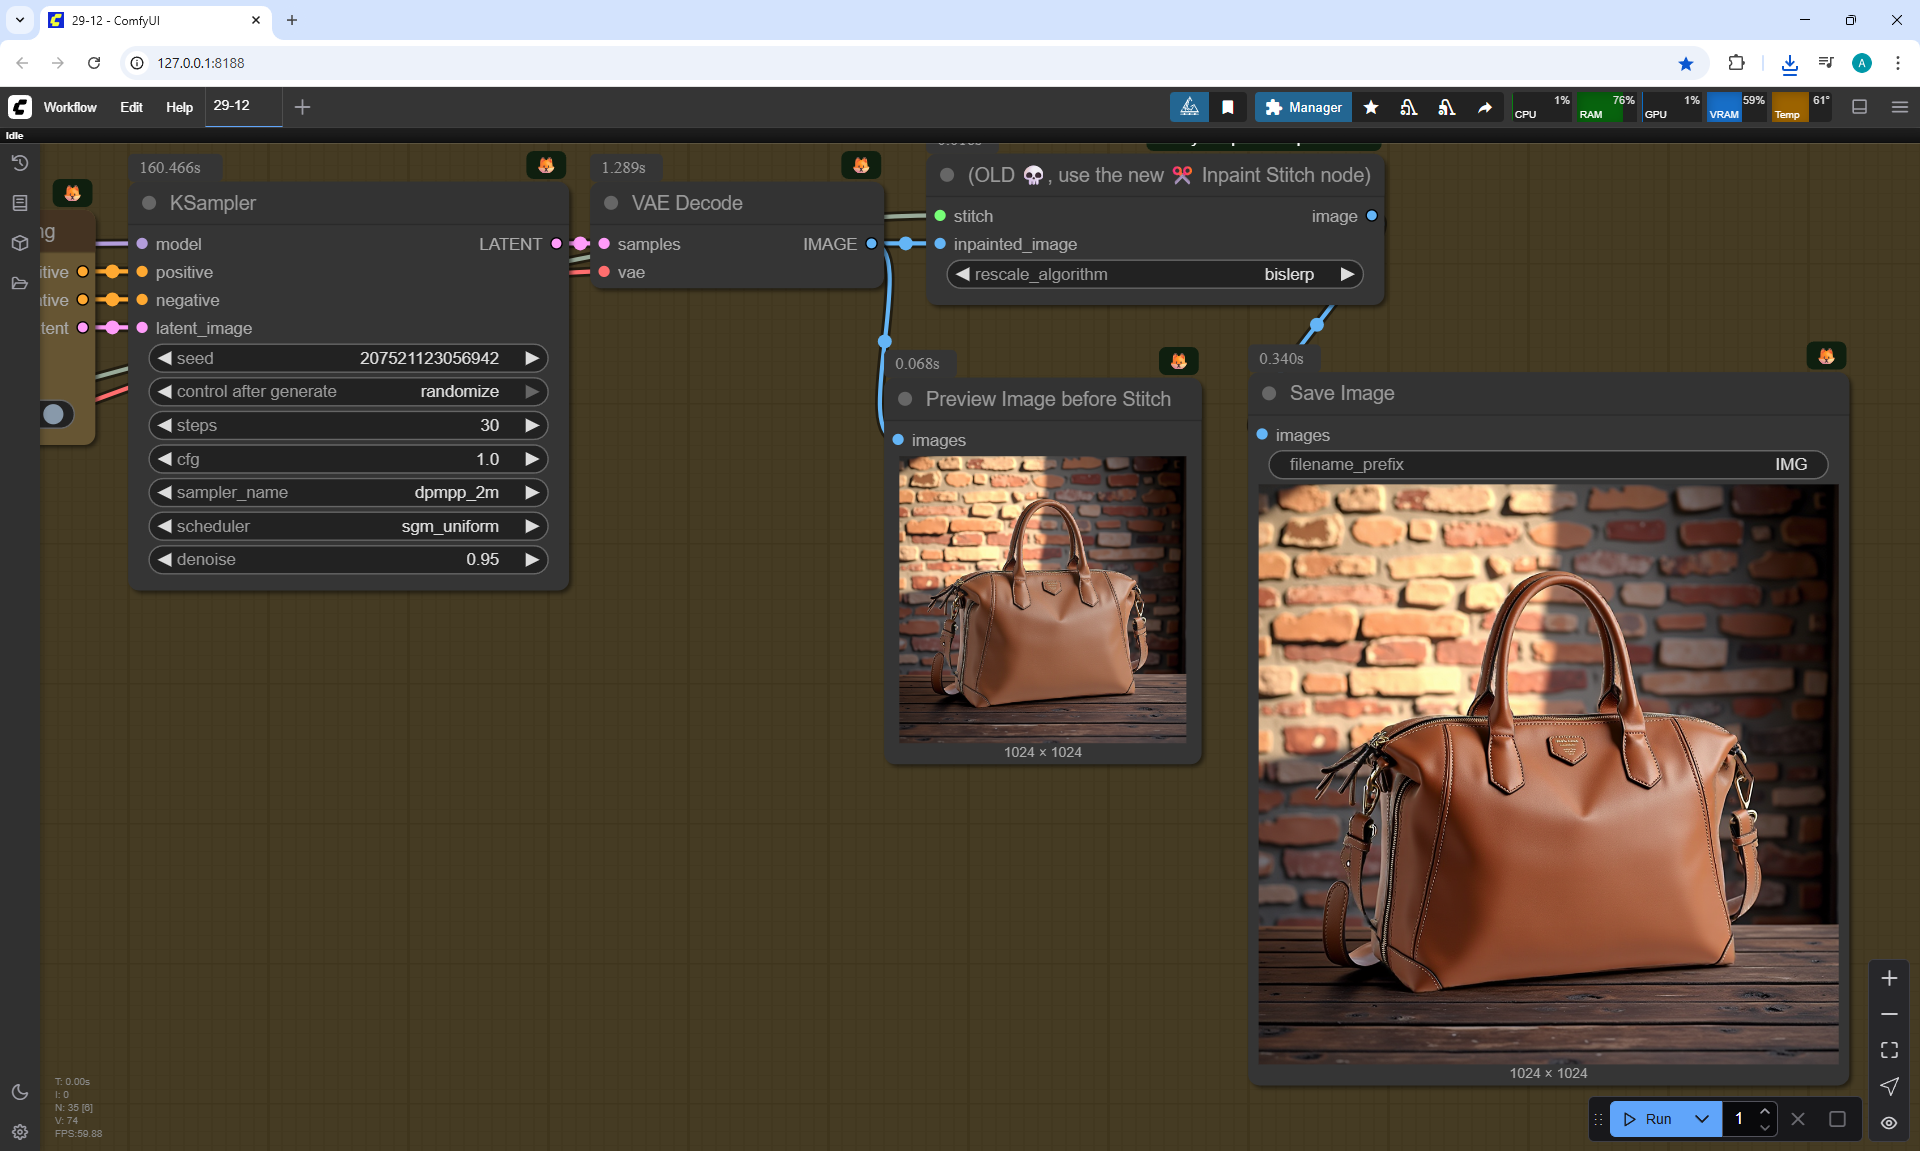Expand the Run button dropdown chevron
Viewport: 1920px width, 1151px height.
pos(1702,1119)
